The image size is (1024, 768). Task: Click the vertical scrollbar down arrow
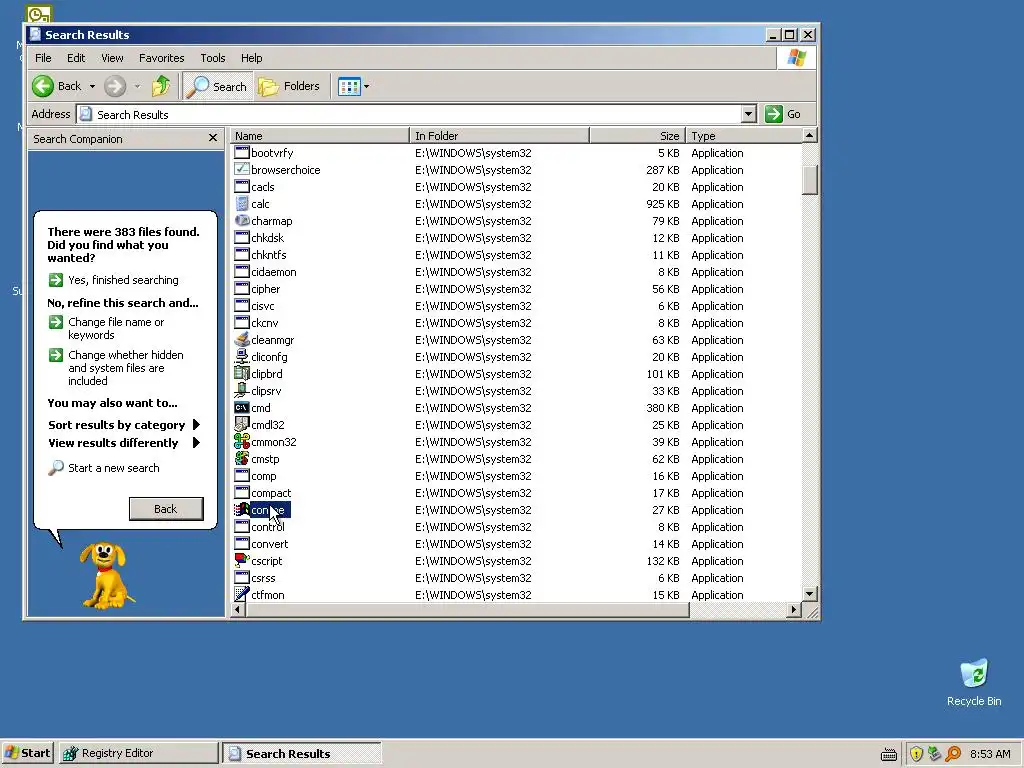tap(810, 594)
